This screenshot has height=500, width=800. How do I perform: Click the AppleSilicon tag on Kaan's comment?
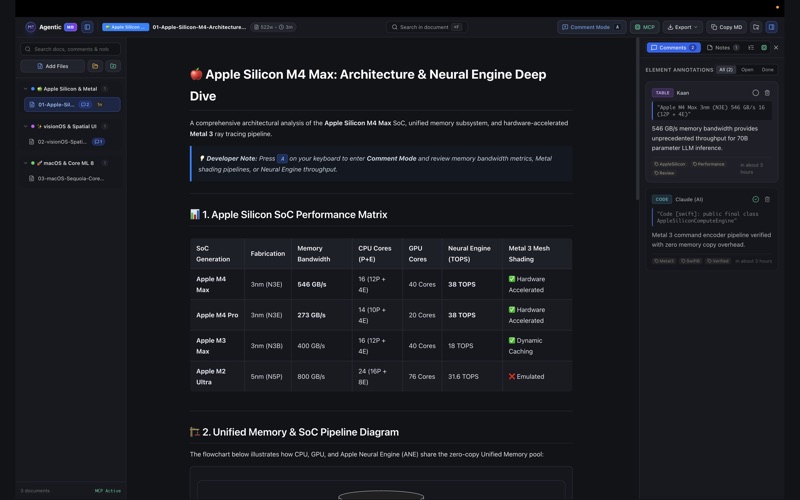670,164
